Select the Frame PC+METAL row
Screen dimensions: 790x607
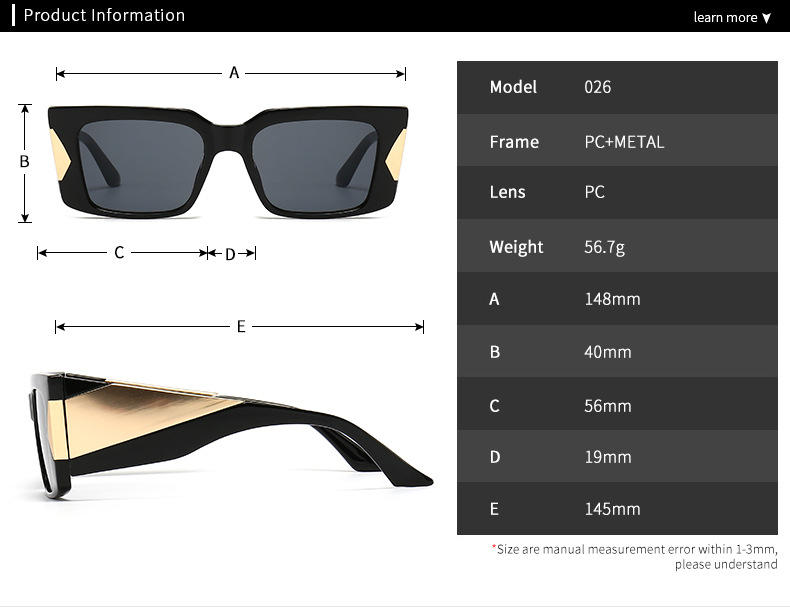pos(617,141)
